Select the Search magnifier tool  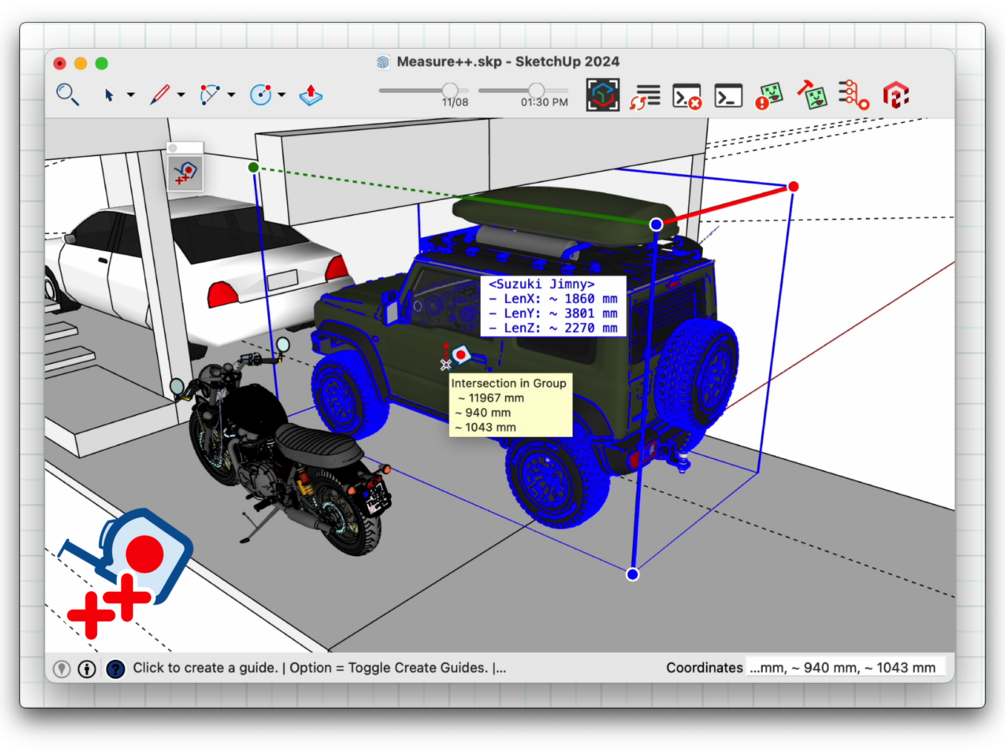tap(67, 95)
